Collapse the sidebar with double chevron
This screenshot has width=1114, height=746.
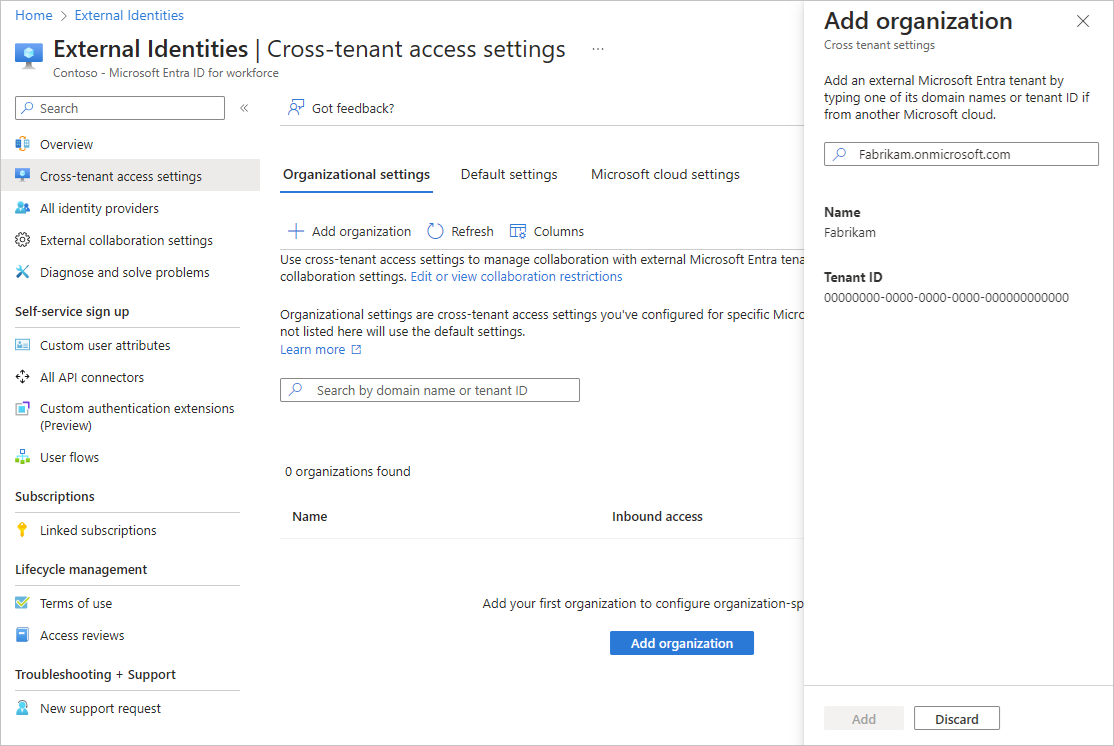coord(244,108)
